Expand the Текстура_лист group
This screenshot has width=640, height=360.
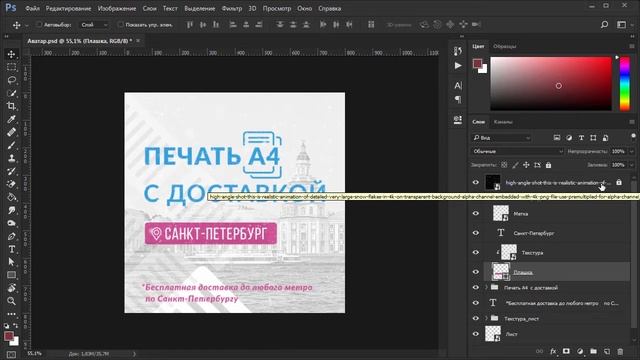487,318
